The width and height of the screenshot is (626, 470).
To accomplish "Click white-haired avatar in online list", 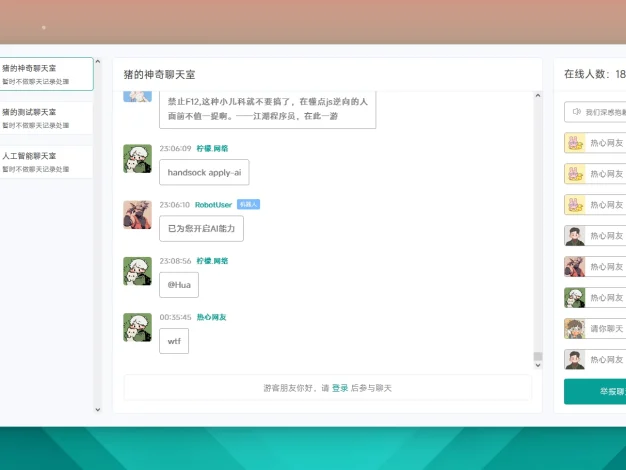I will 574,298.
